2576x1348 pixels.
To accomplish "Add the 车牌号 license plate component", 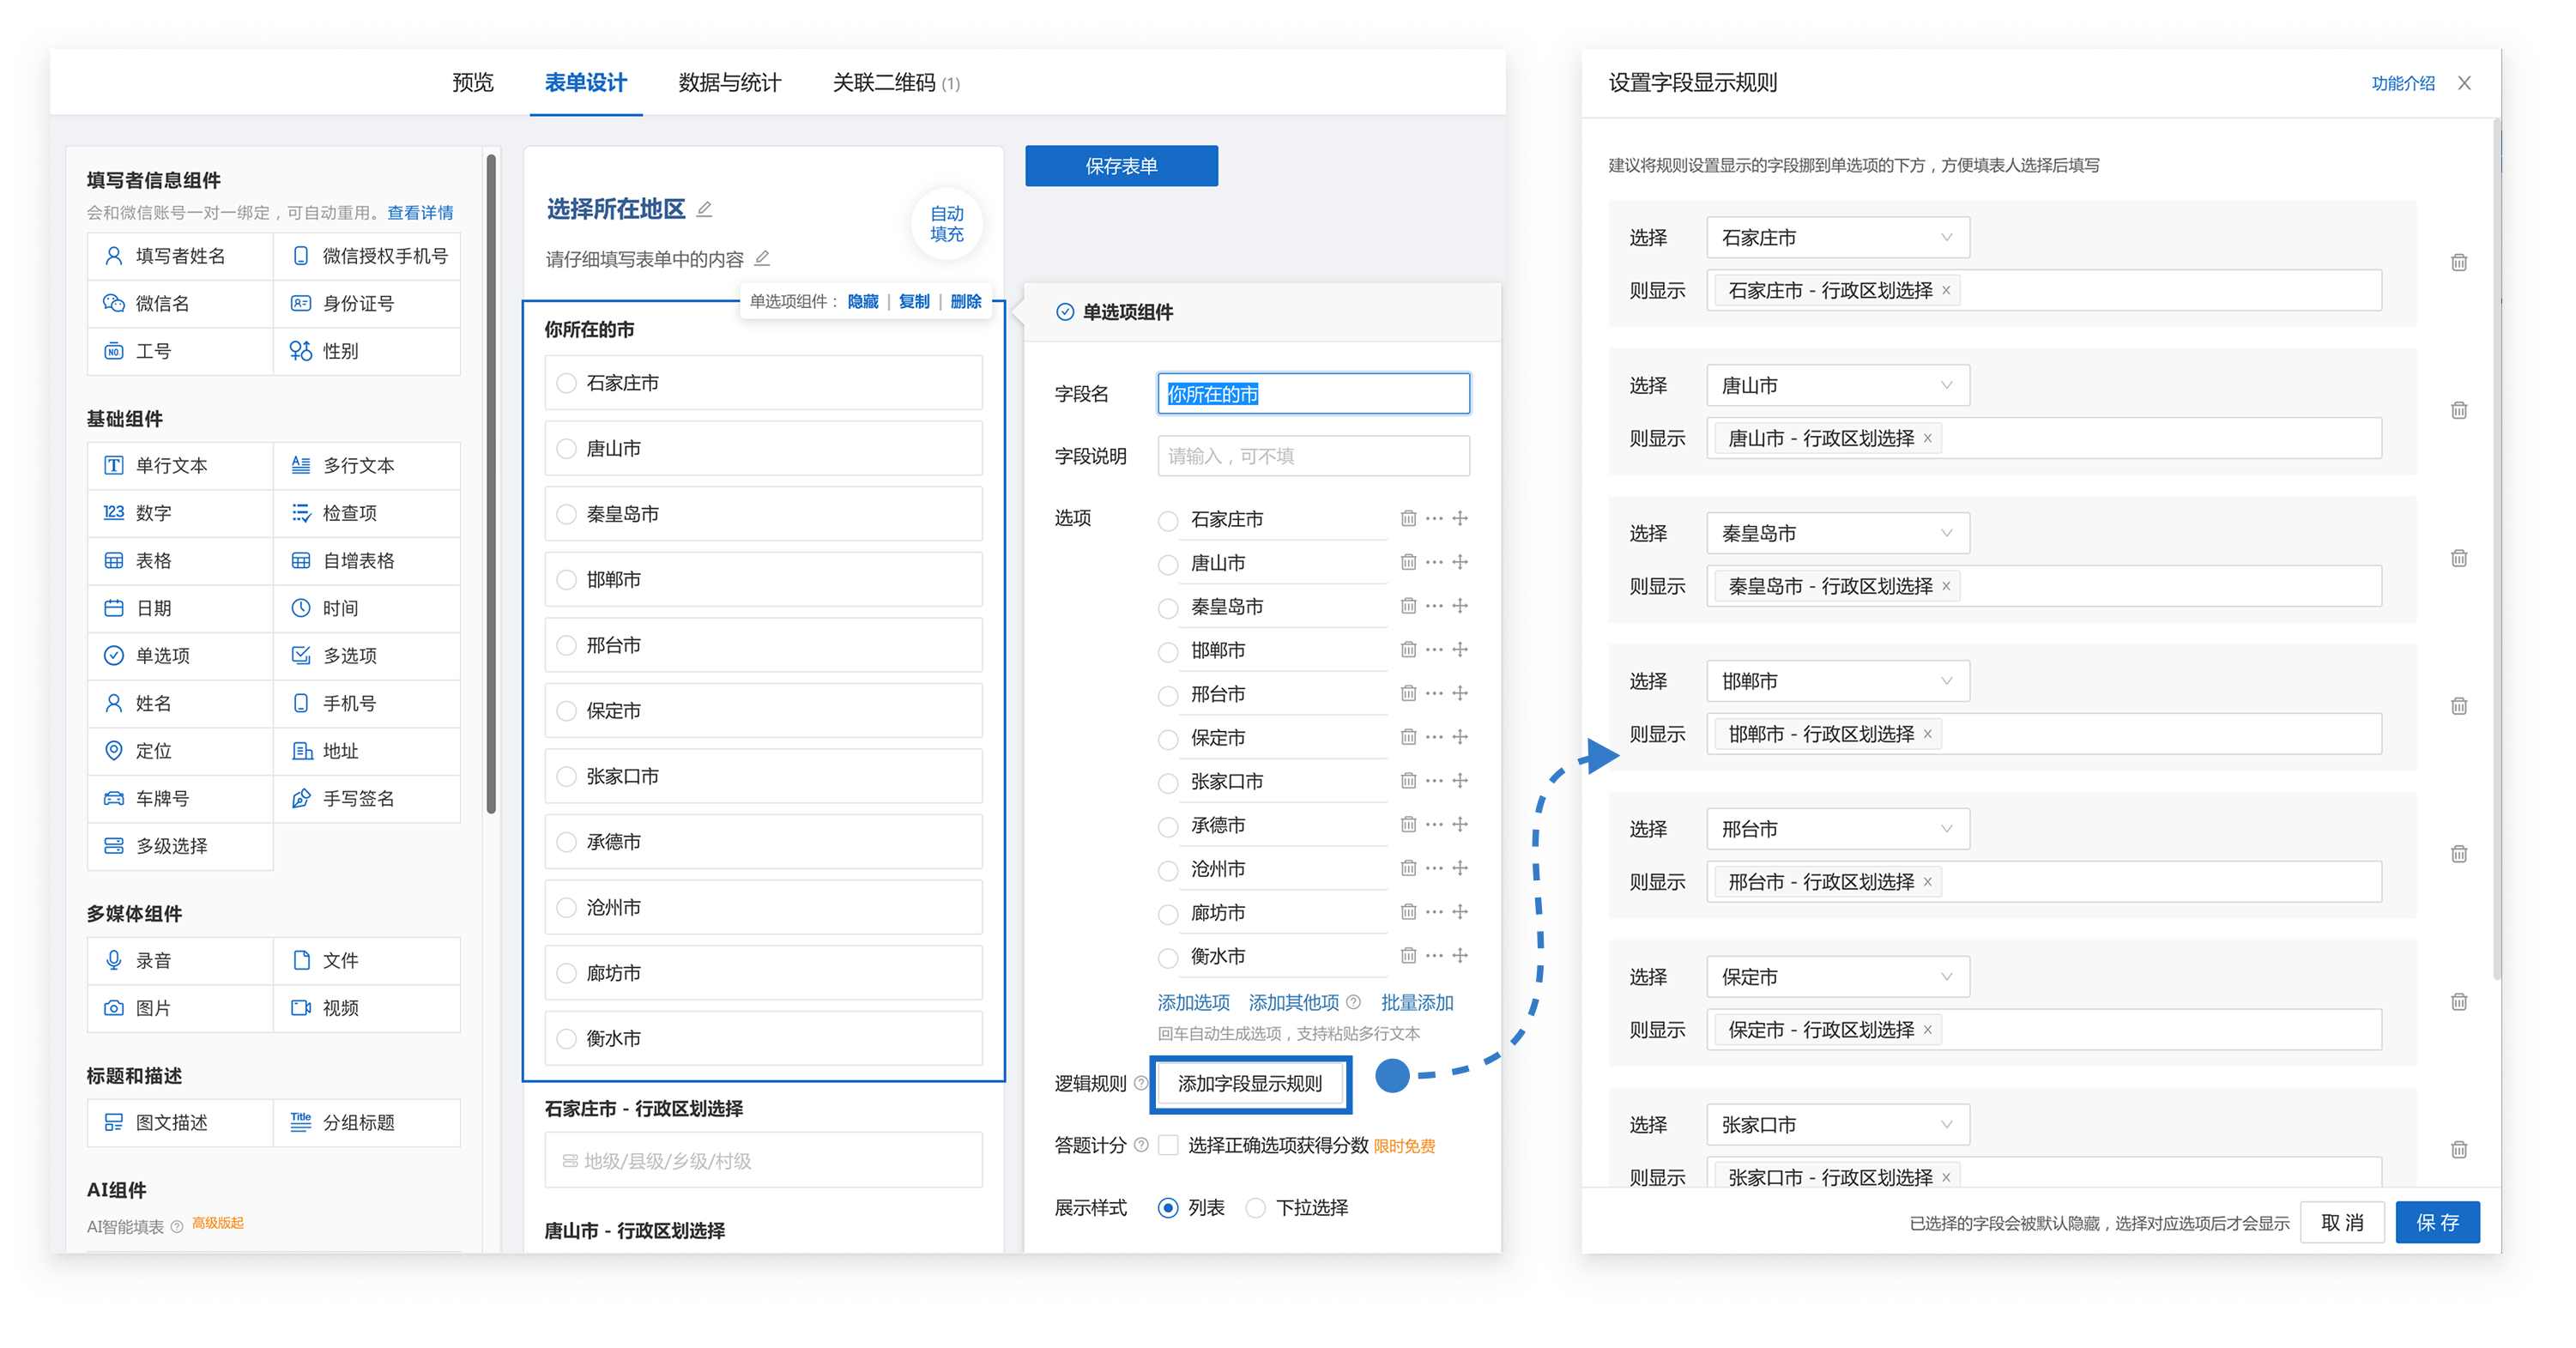I will coord(162,798).
